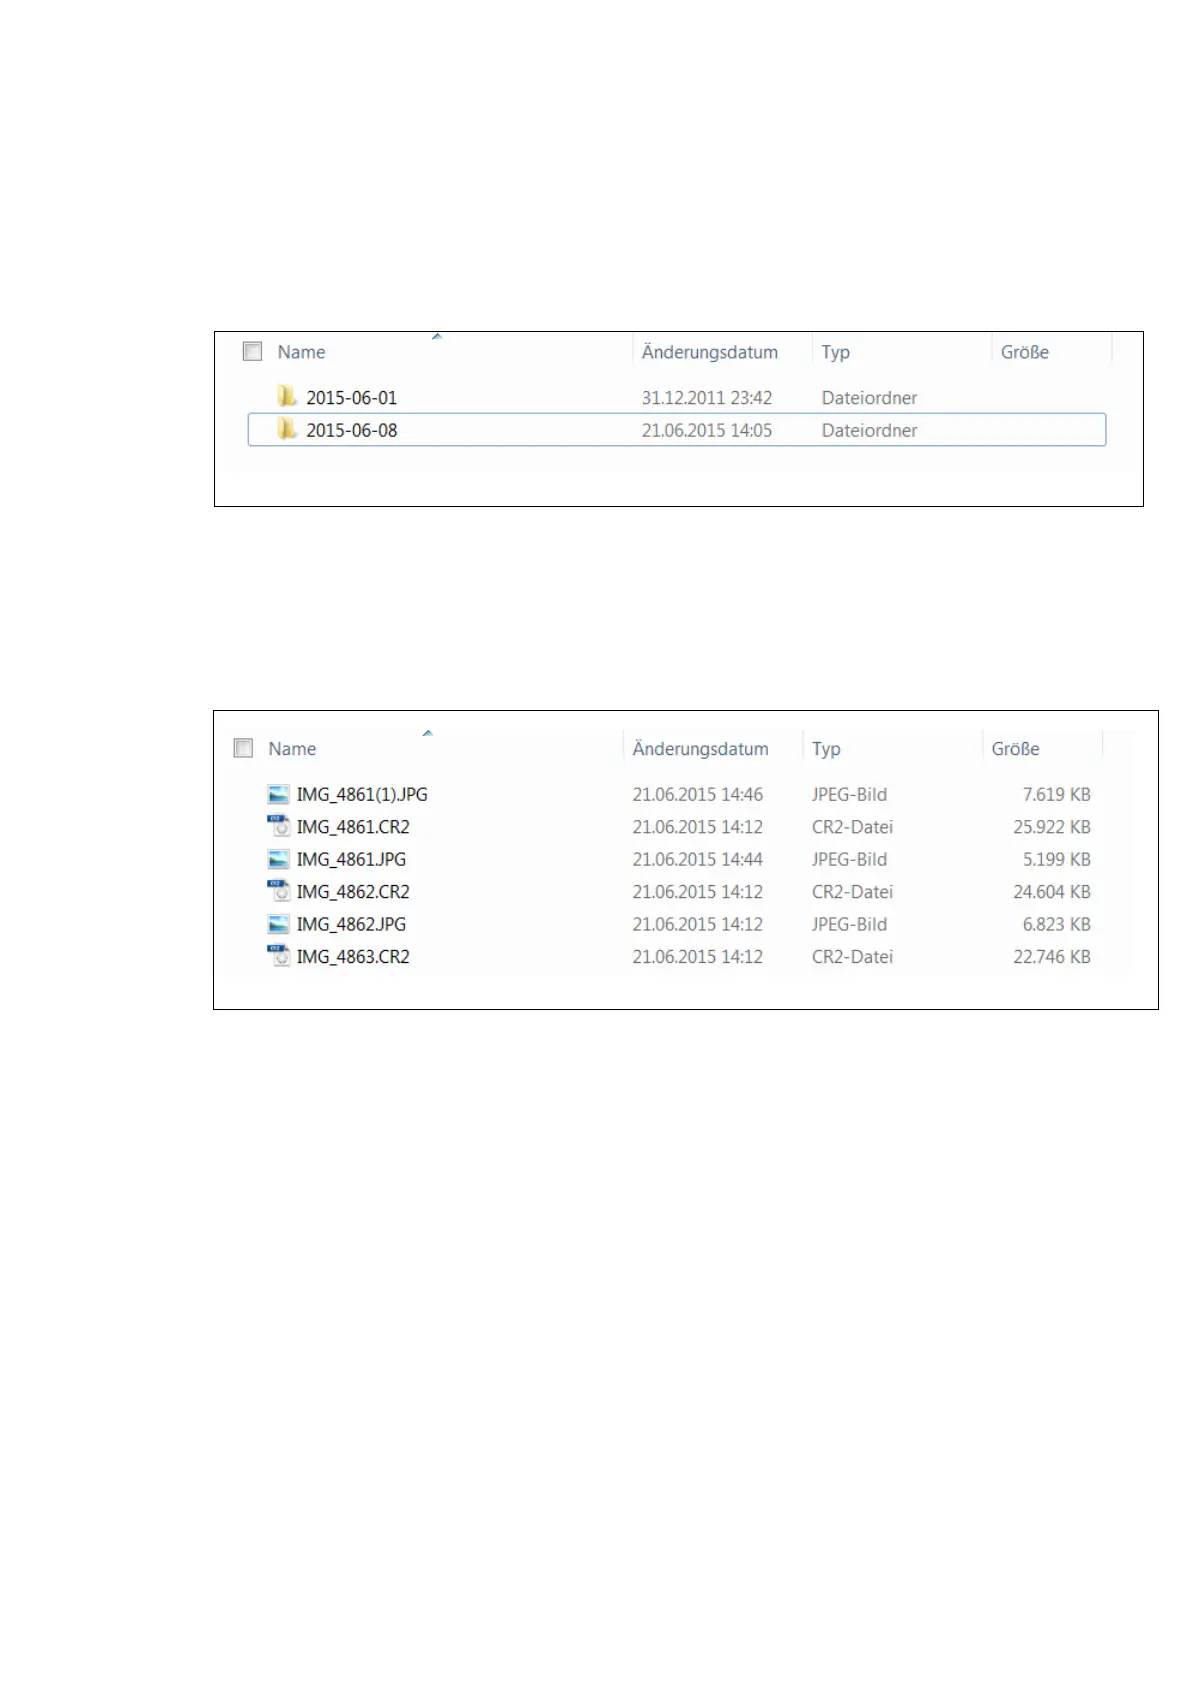Click the IMG_4861(1).JPG file name
The height and width of the screenshot is (1684, 1191).
tap(362, 795)
